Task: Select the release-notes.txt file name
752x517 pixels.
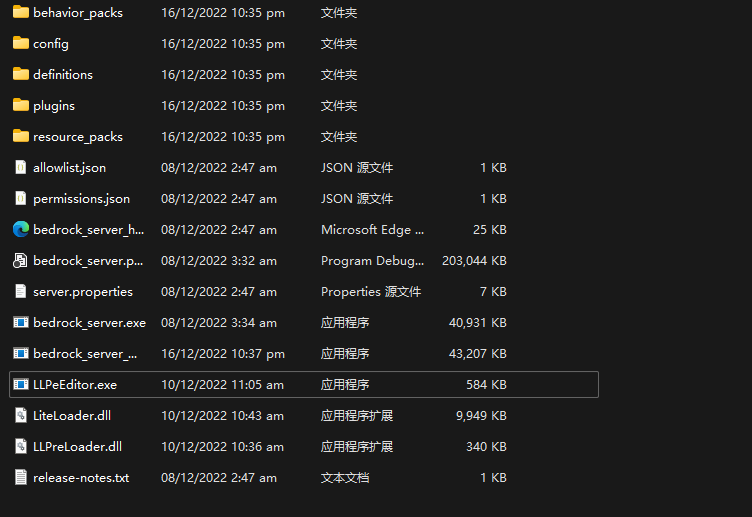Action: [81, 478]
